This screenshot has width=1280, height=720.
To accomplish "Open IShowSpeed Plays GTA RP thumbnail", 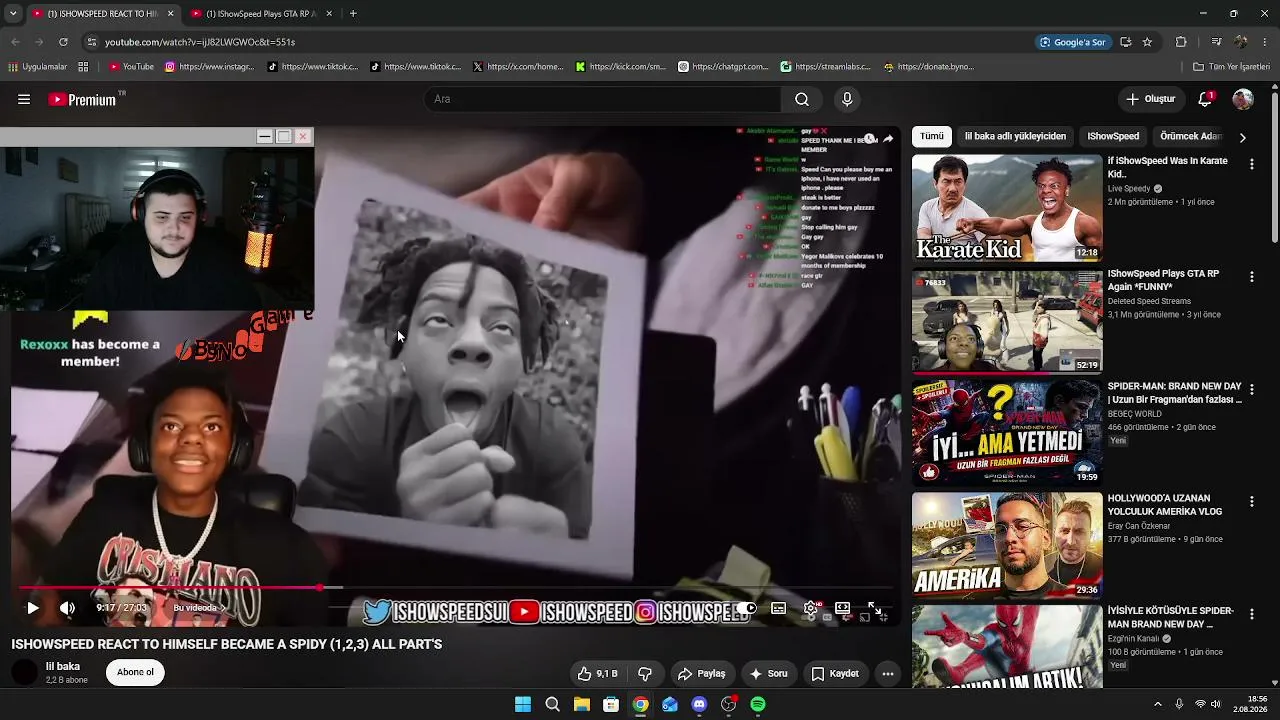I will coord(1007,321).
